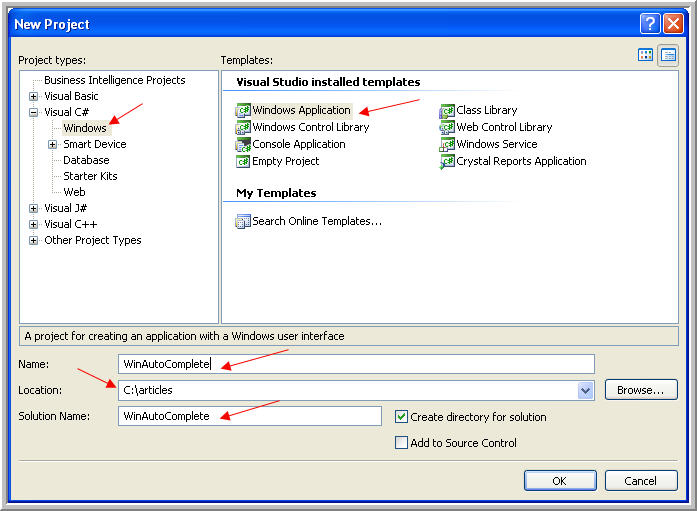Expand the Smart Device node
The width and height of the screenshot is (697, 511).
(x=52, y=144)
